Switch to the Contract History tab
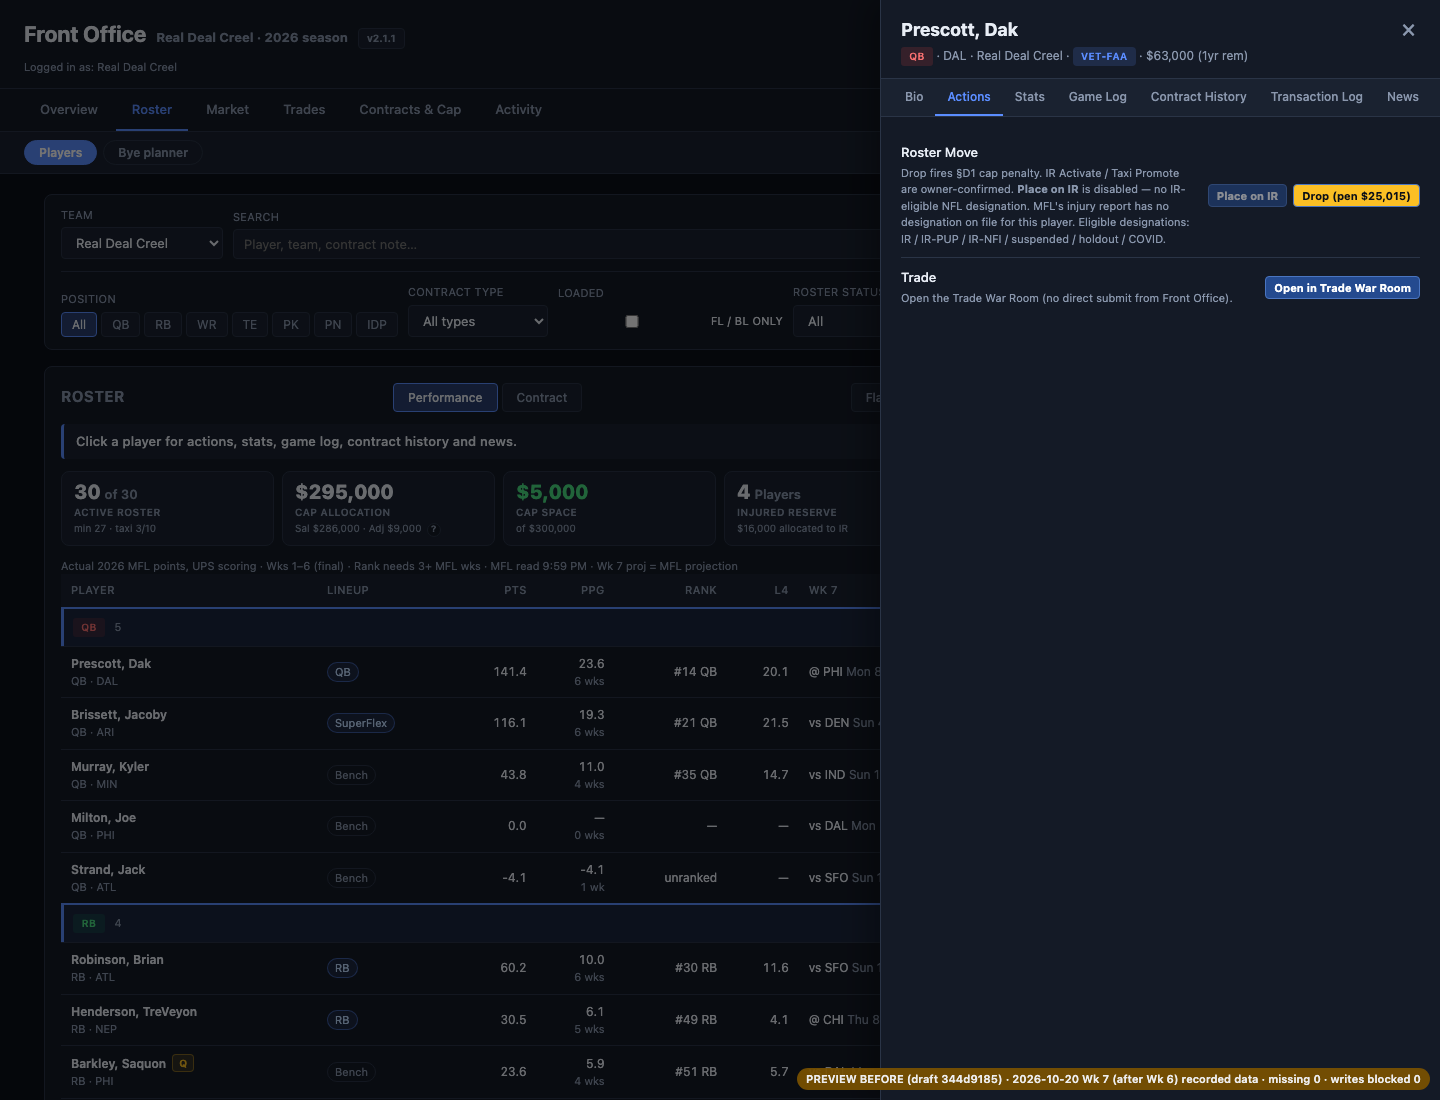This screenshot has height=1100, width=1440. [1199, 97]
